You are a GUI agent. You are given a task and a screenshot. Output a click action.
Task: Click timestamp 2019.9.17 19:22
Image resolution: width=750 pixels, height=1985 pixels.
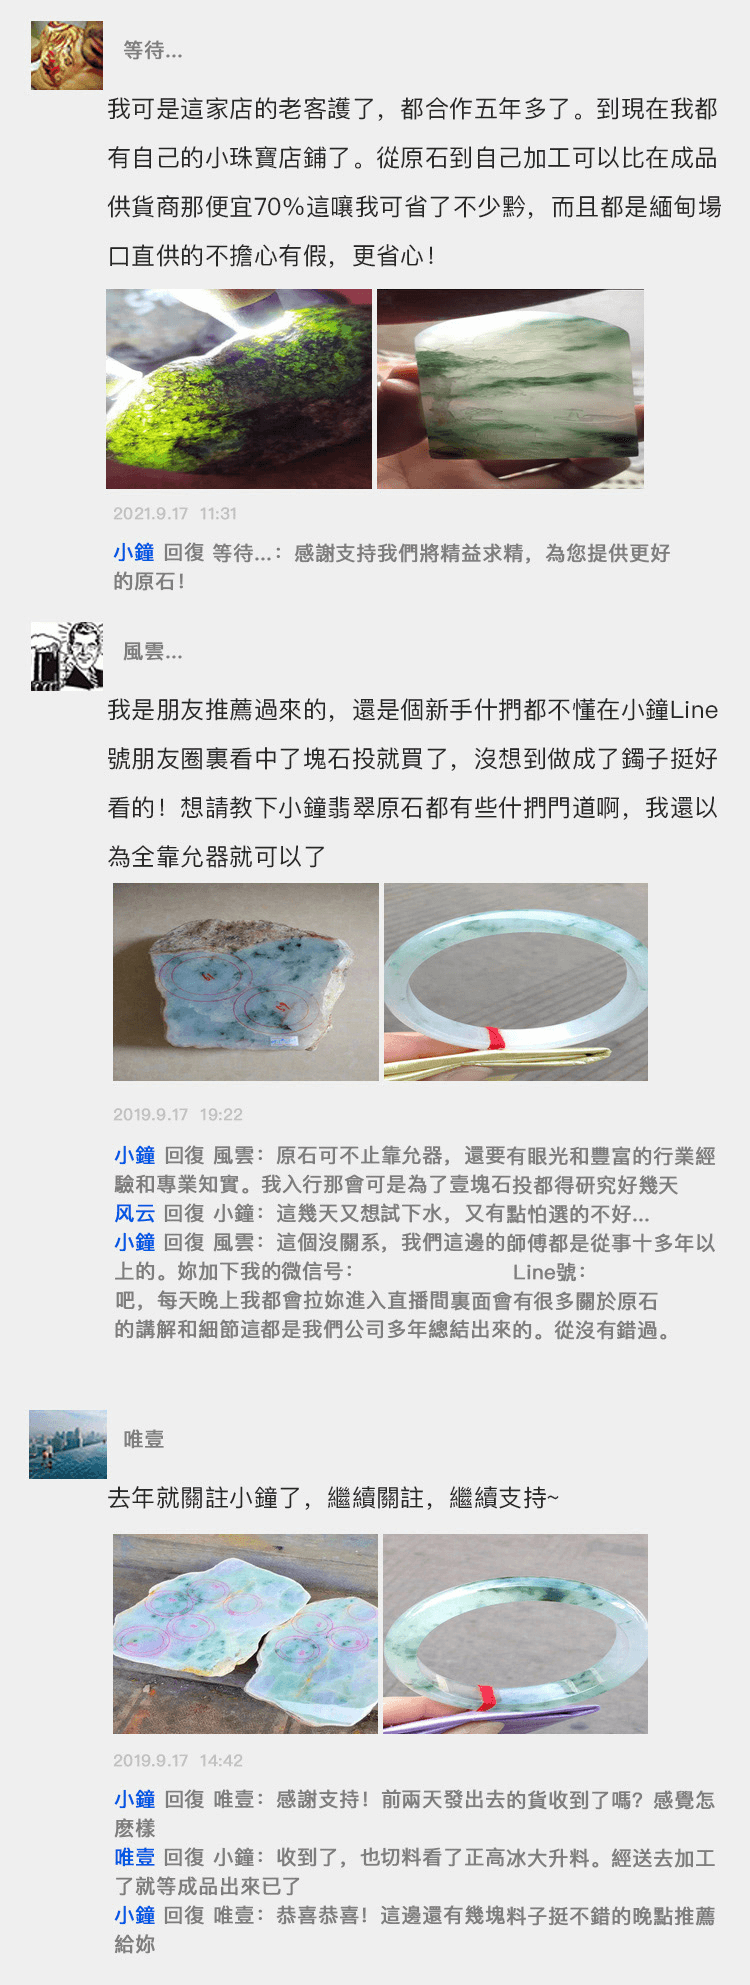coord(178,1115)
